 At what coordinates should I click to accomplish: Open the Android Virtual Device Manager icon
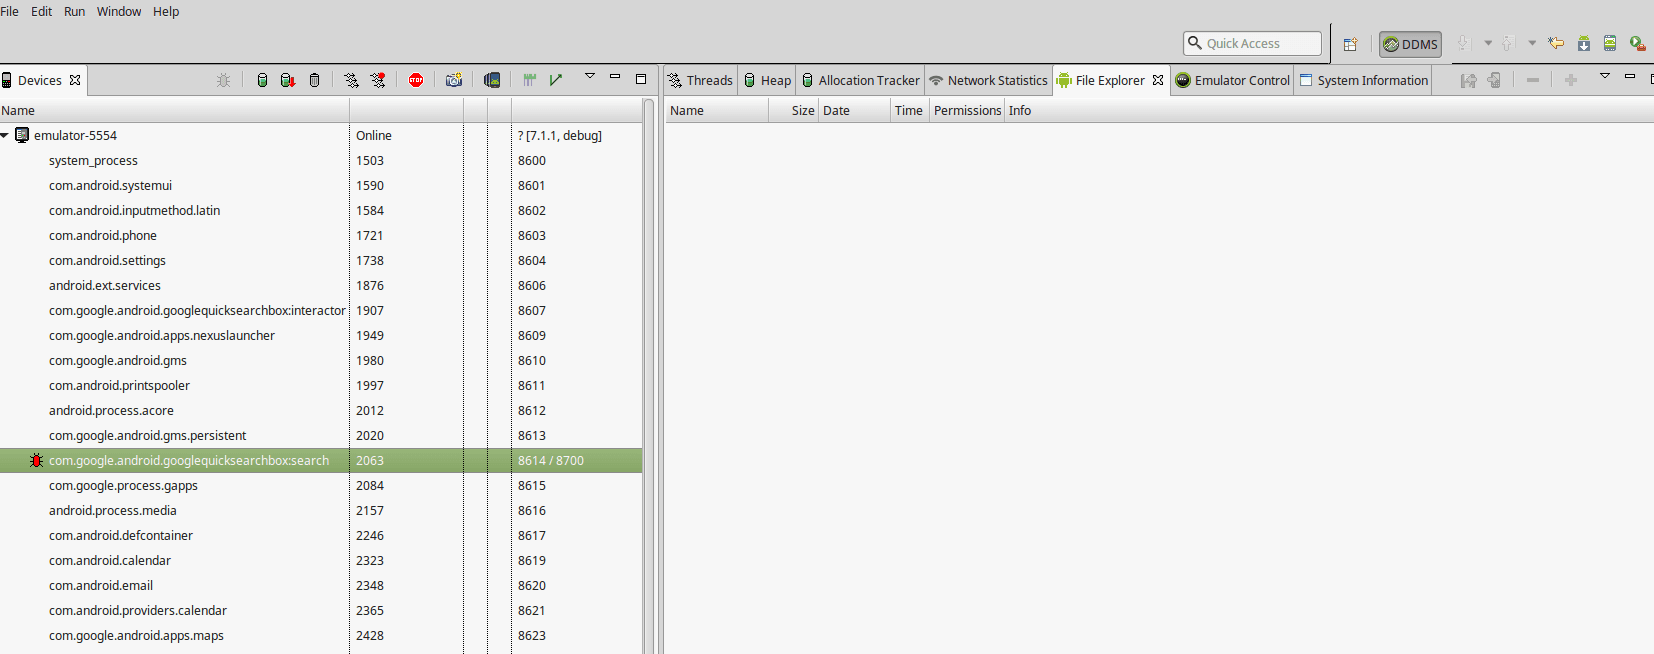tap(1610, 43)
